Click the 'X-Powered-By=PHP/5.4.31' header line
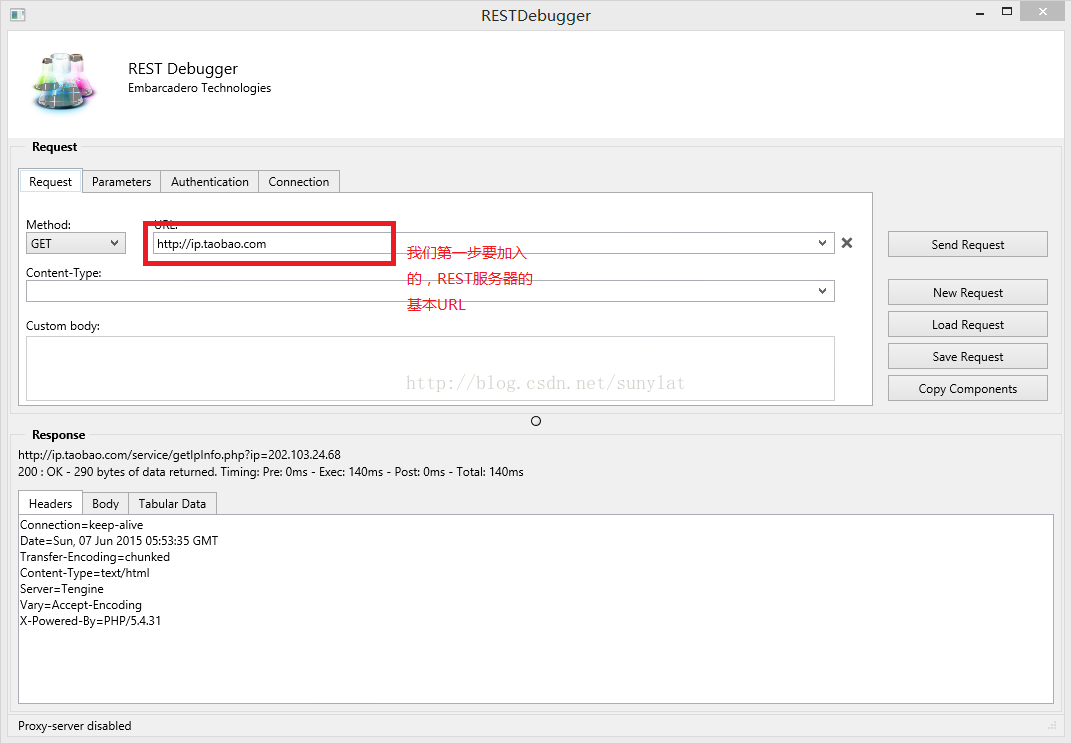 click(90, 621)
